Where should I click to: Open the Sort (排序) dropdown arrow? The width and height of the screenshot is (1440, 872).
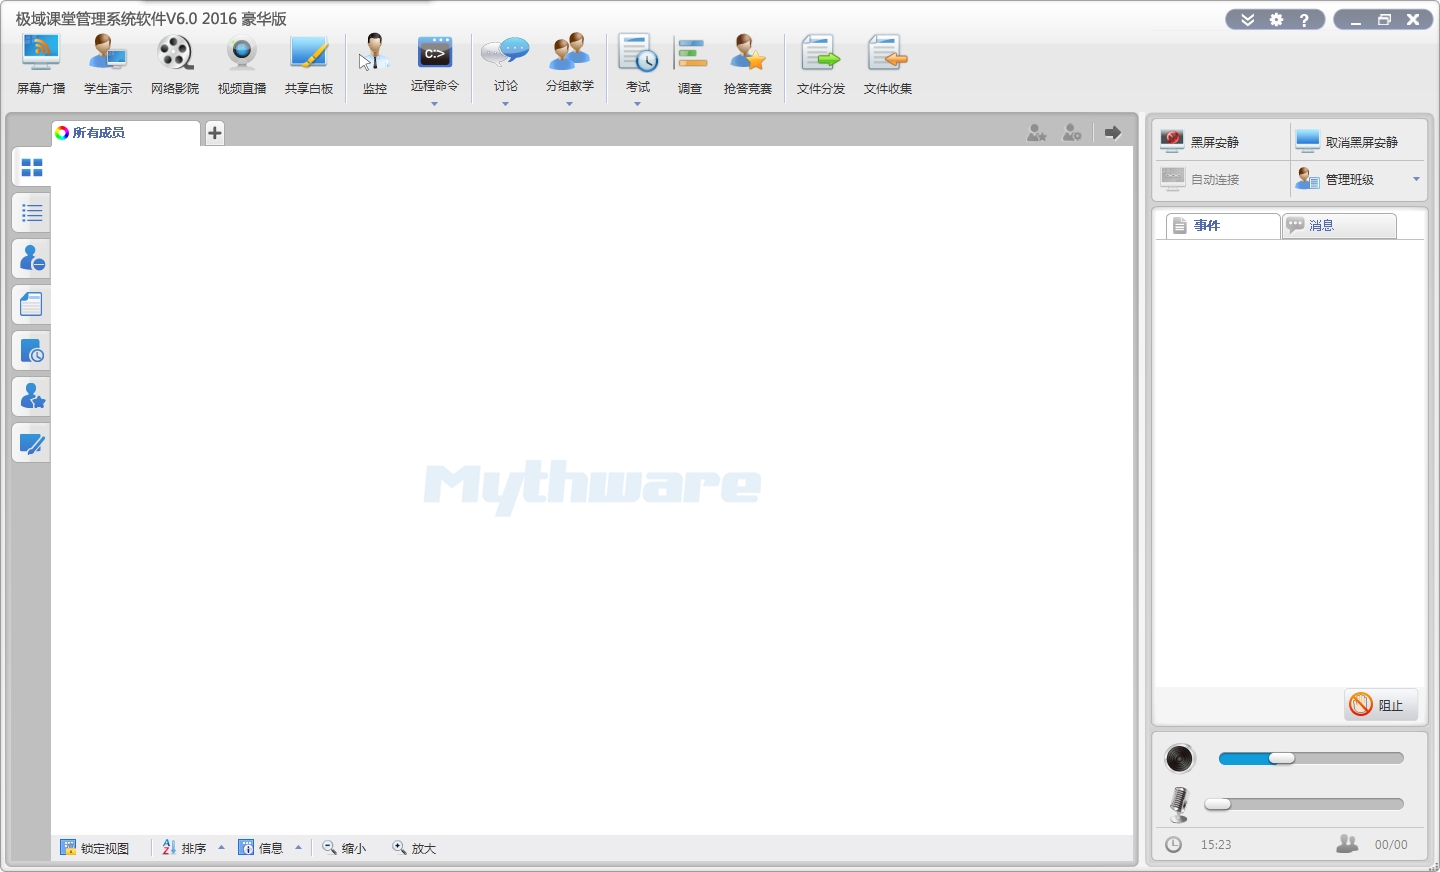pyautogui.click(x=221, y=848)
